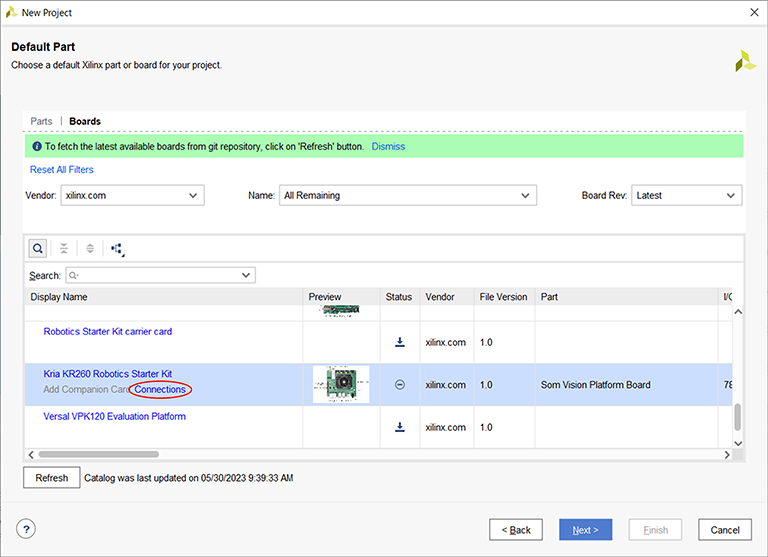This screenshot has width=768, height=557.
Task: Click the horizontal scrollbar thumb
Action: pyautogui.click(x=98, y=454)
